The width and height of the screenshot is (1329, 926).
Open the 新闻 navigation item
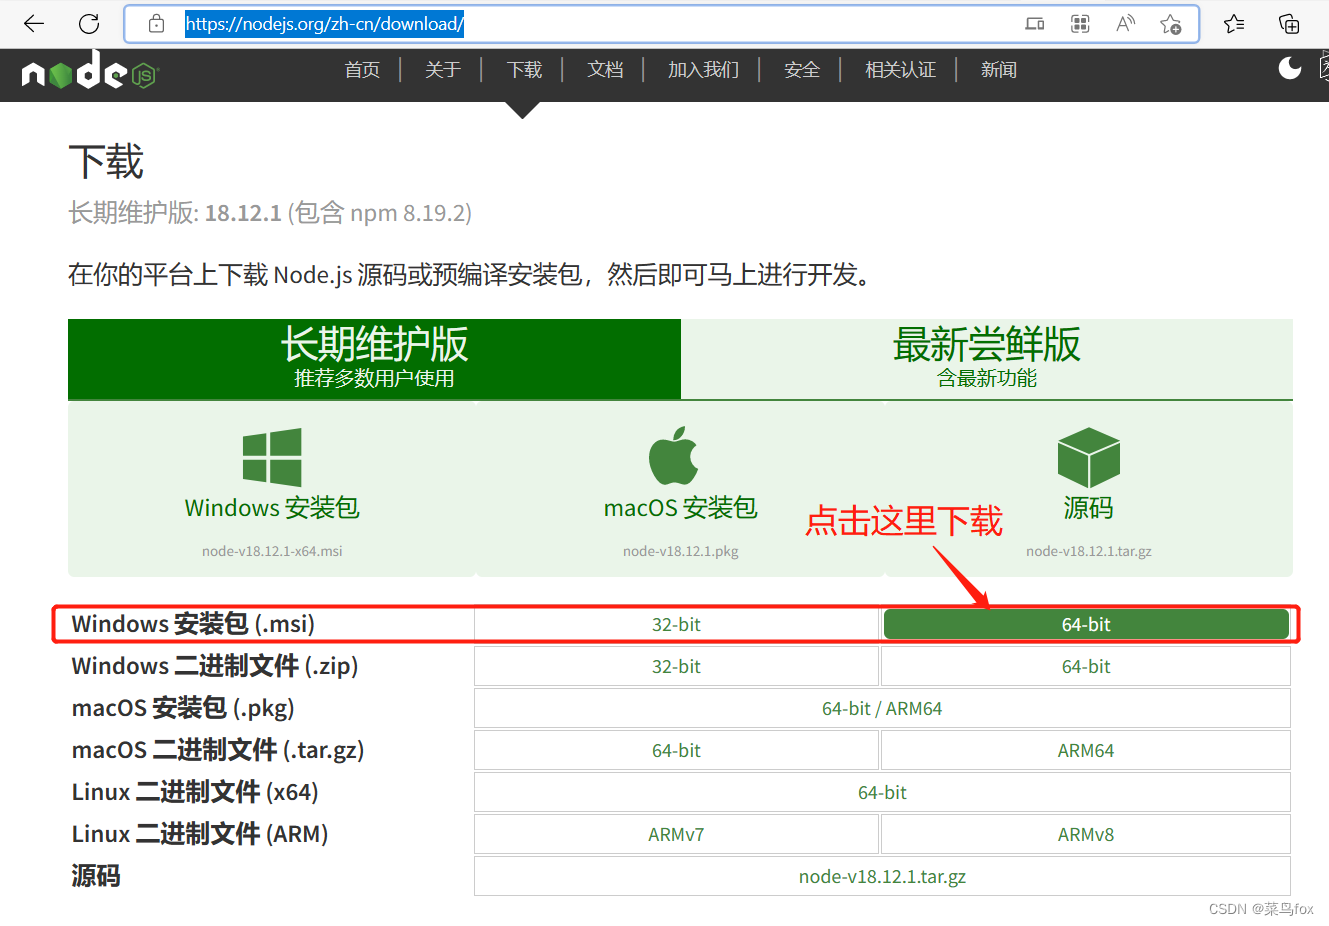tap(999, 70)
